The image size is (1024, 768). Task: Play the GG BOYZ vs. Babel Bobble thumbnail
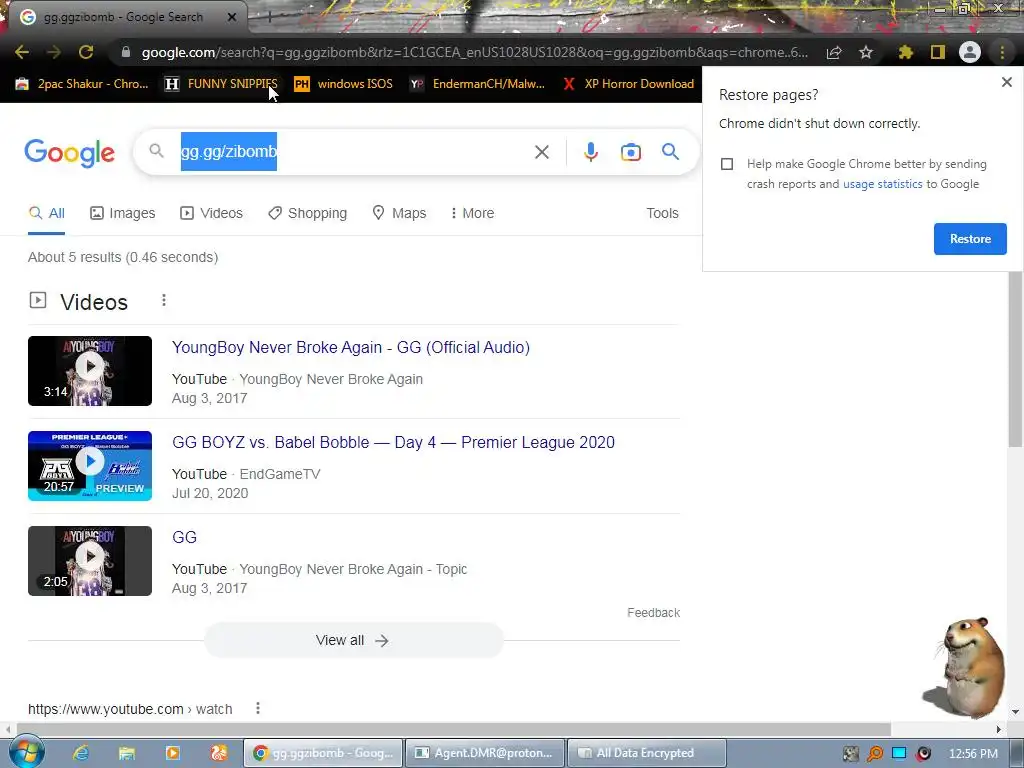point(90,466)
